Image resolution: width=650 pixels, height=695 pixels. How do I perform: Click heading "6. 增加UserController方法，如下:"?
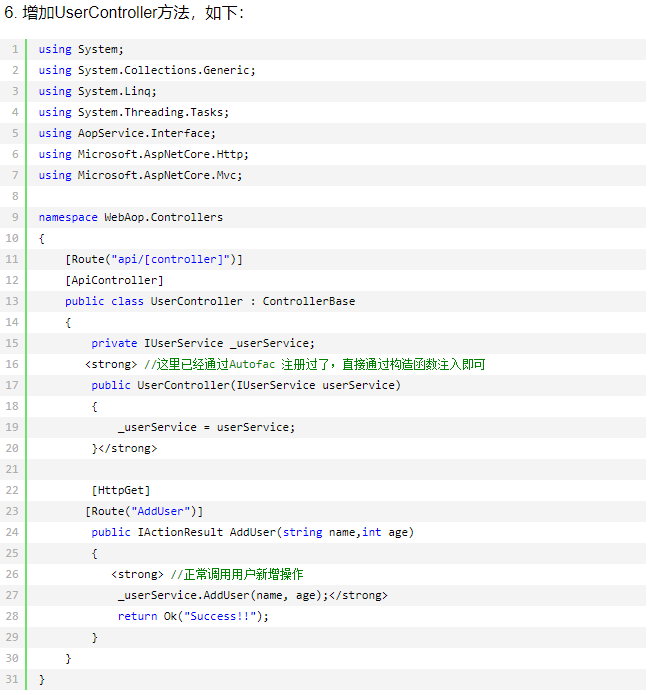tap(124, 13)
